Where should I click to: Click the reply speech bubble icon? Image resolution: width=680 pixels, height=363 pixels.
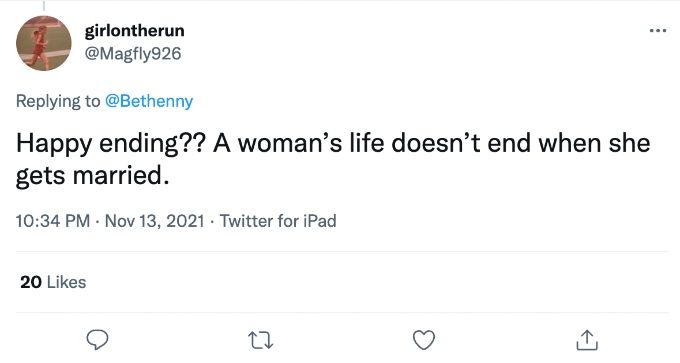97,340
